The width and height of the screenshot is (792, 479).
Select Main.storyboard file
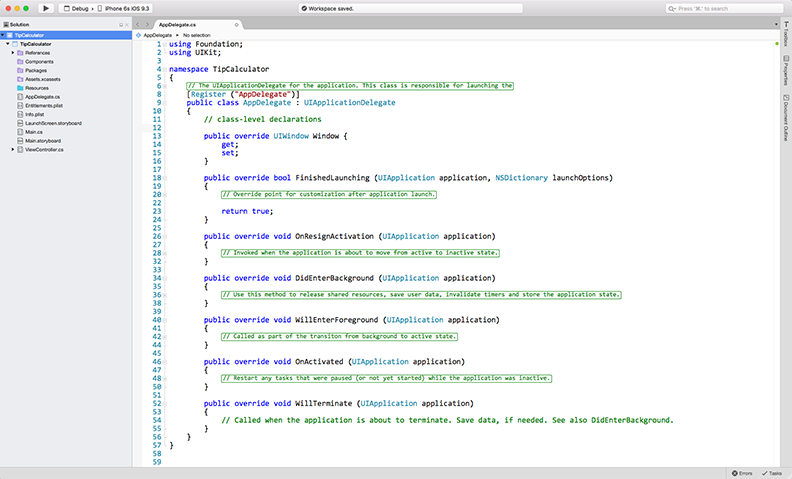[x=43, y=141]
